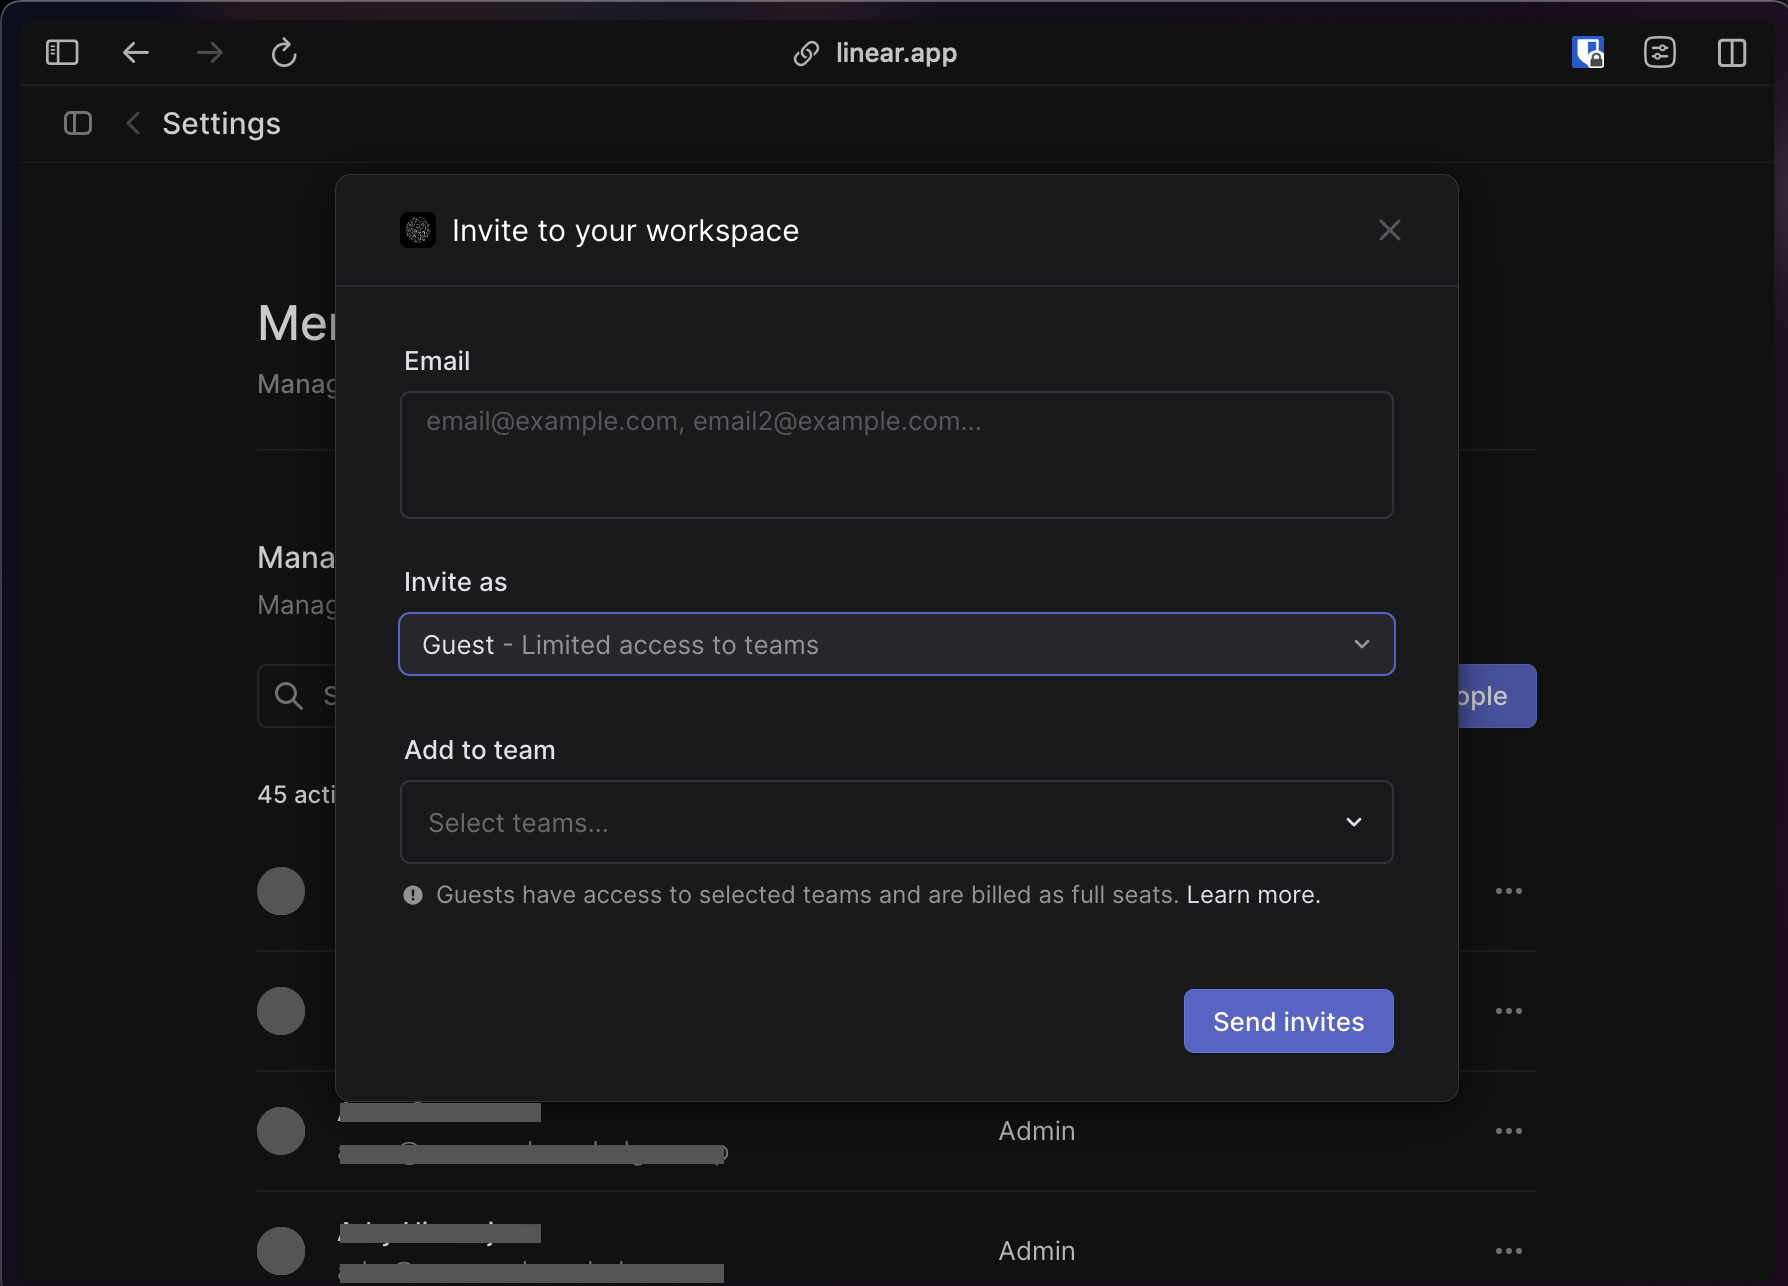Click the search magnifier icon in members list
1788x1286 pixels.
(x=289, y=696)
